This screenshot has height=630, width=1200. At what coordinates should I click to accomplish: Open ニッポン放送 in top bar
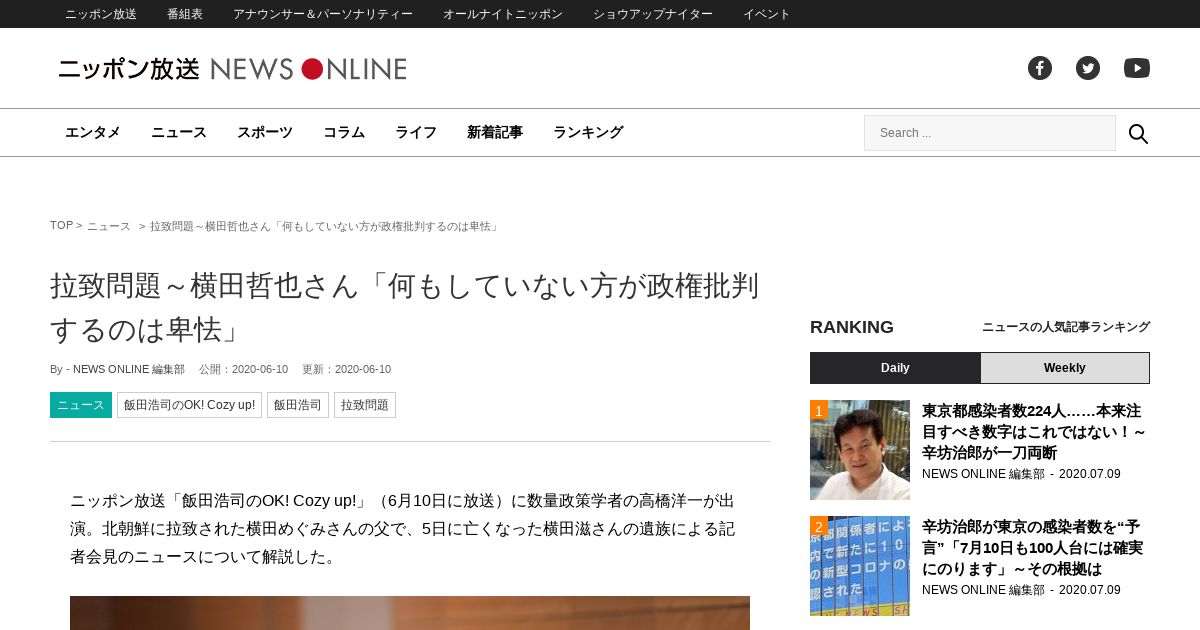pyautogui.click(x=101, y=14)
